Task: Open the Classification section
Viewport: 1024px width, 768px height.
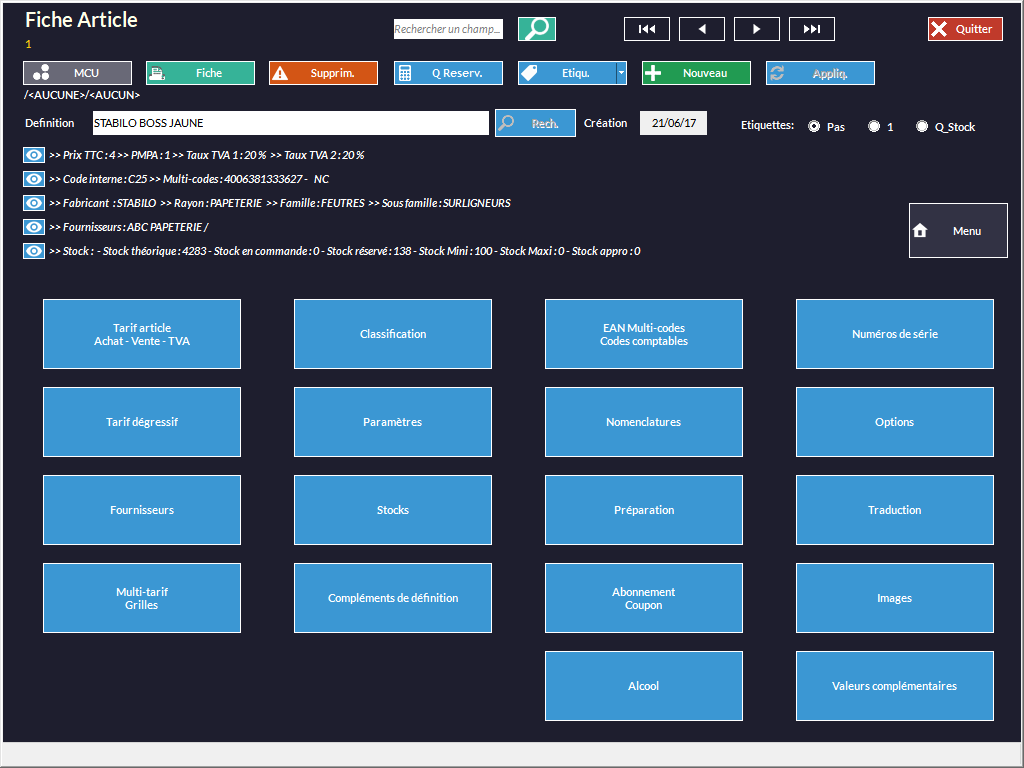Action: (393, 334)
